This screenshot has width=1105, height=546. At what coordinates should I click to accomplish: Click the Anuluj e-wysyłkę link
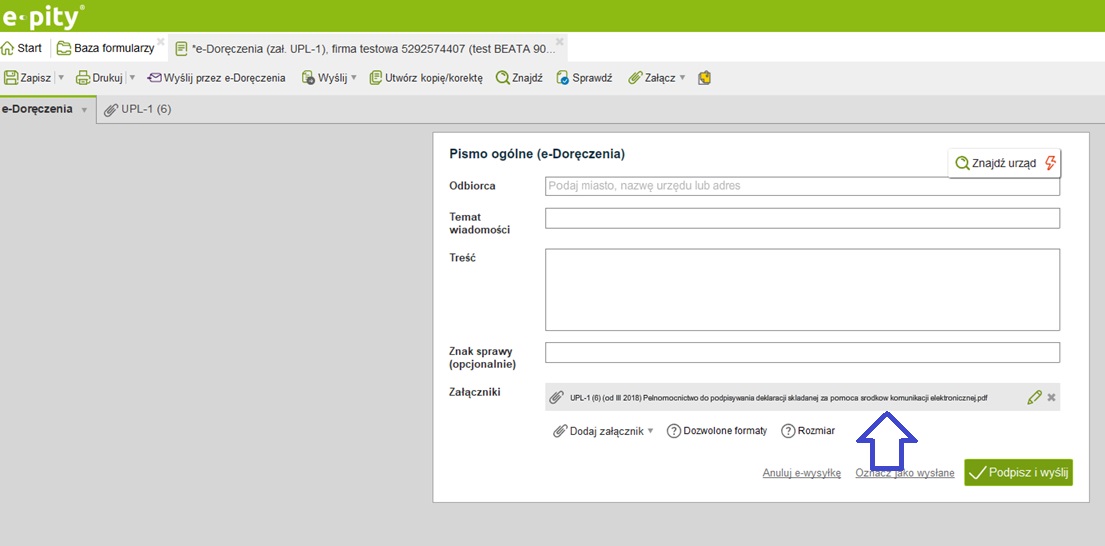tap(801, 473)
